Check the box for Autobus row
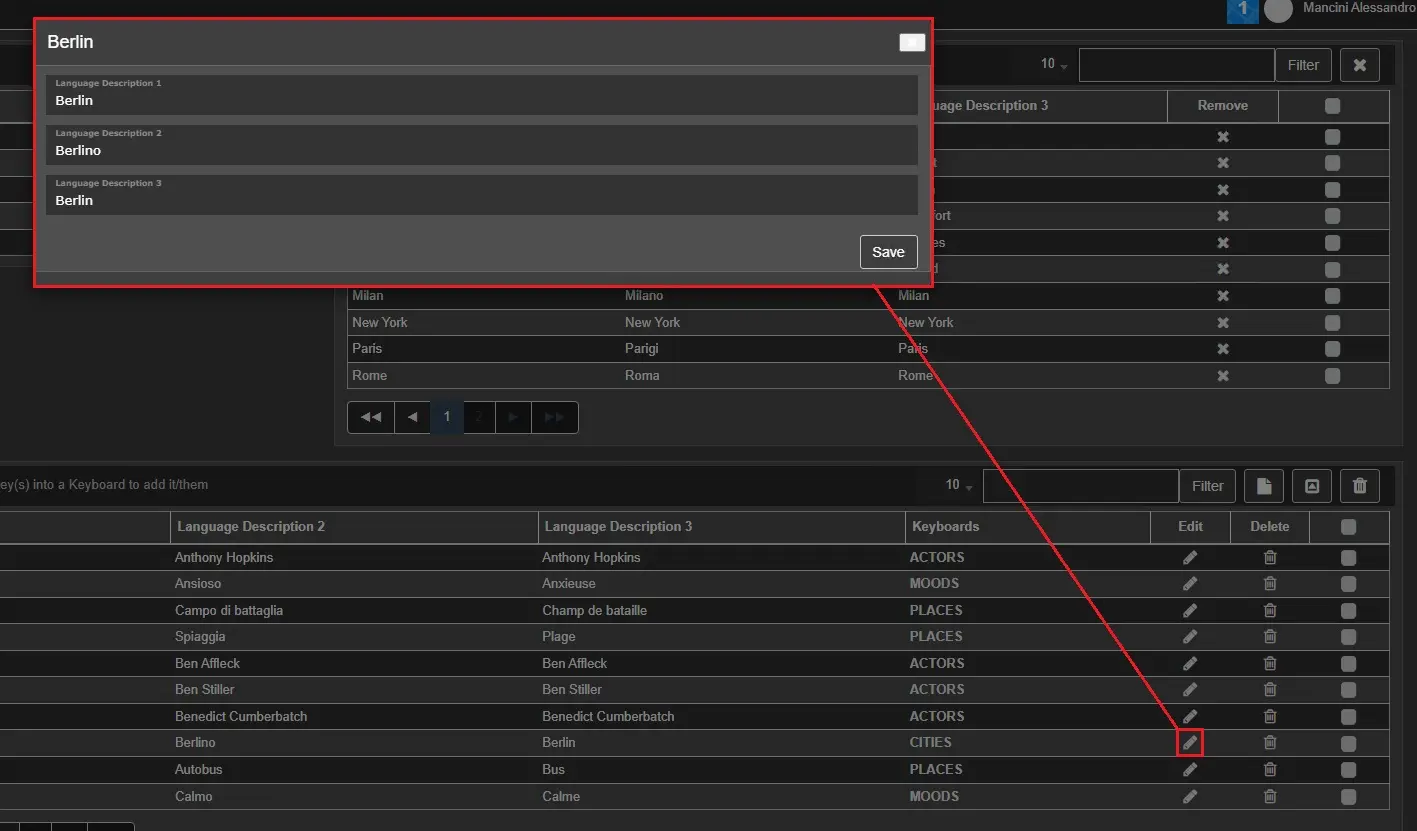Viewport: 1417px width, 831px height. 1348,770
